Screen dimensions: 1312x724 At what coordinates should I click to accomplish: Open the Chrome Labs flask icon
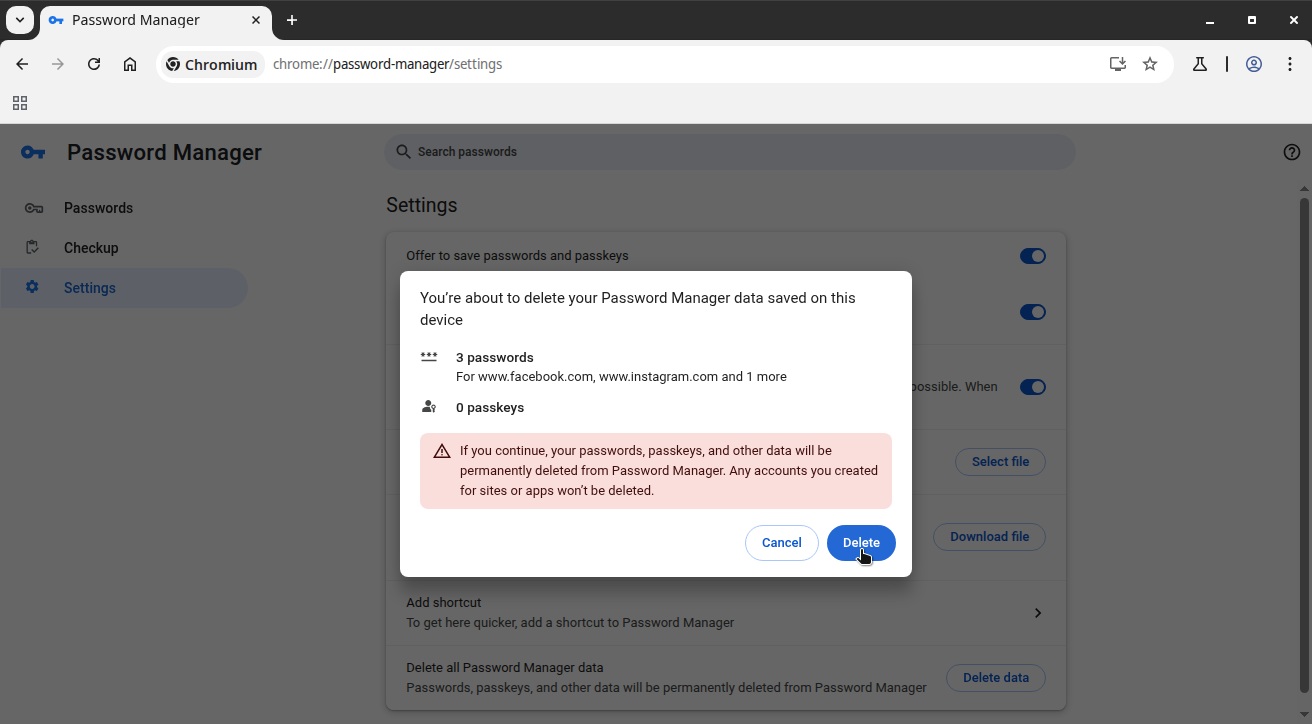1199,64
